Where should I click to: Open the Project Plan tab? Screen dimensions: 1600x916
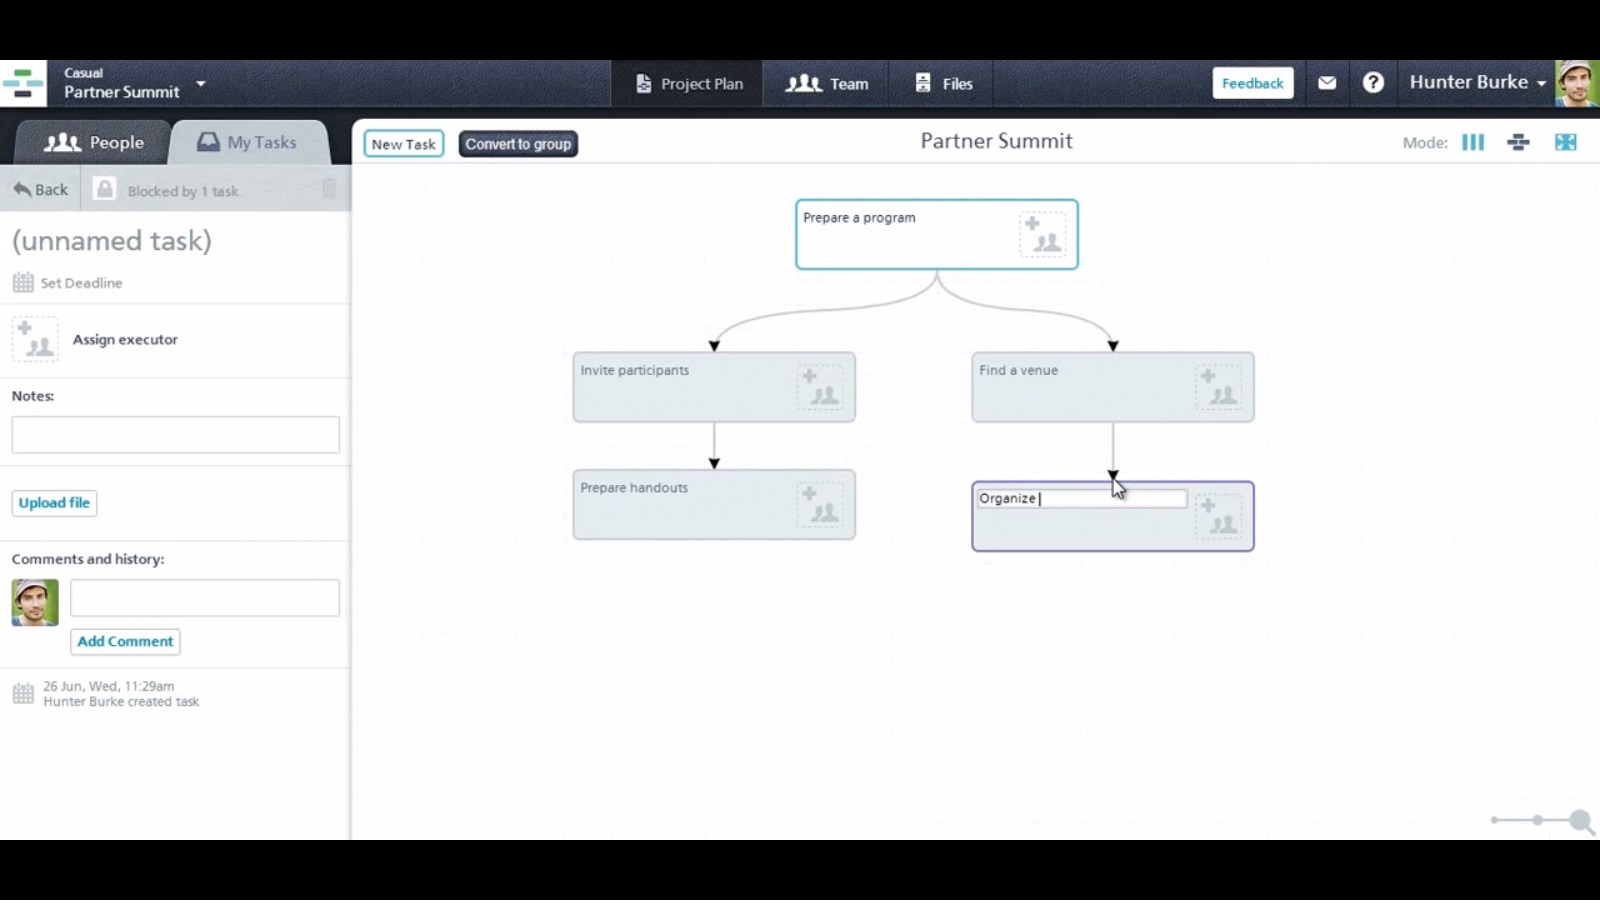click(x=689, y=84)
